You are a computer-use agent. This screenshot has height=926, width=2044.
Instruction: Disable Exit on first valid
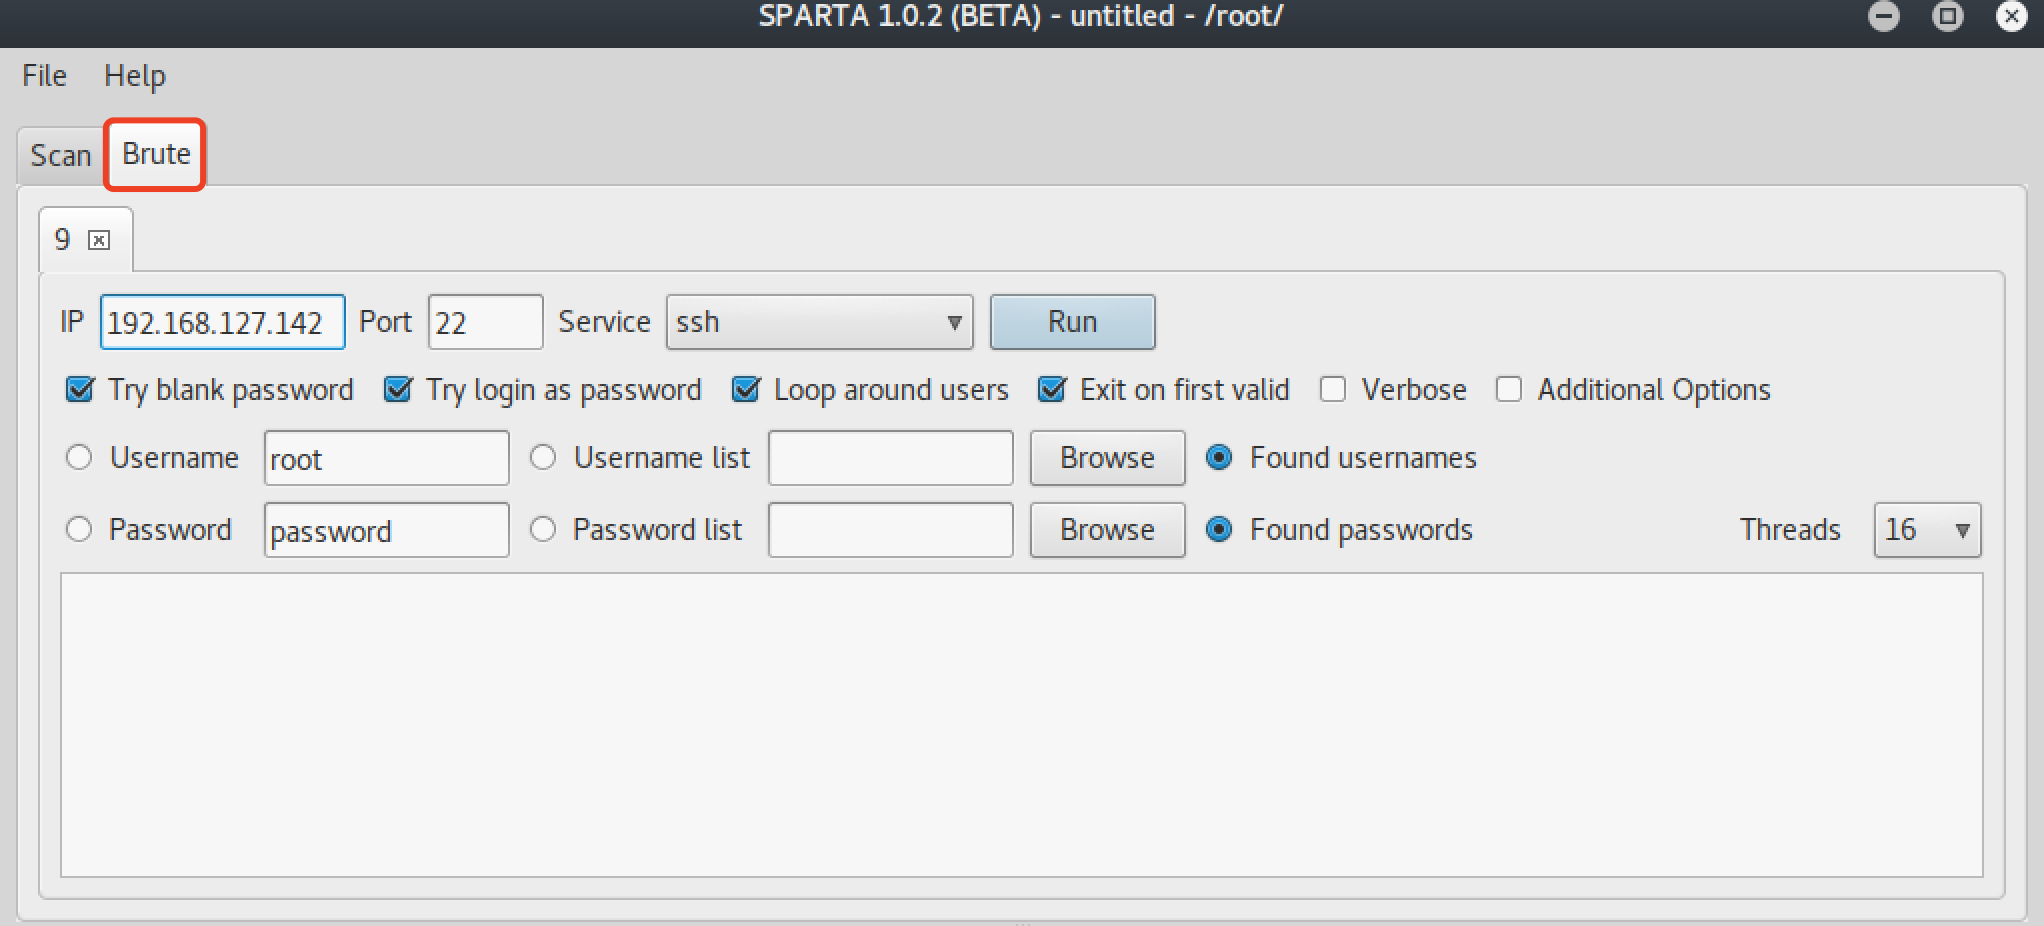click(1052, 389)
